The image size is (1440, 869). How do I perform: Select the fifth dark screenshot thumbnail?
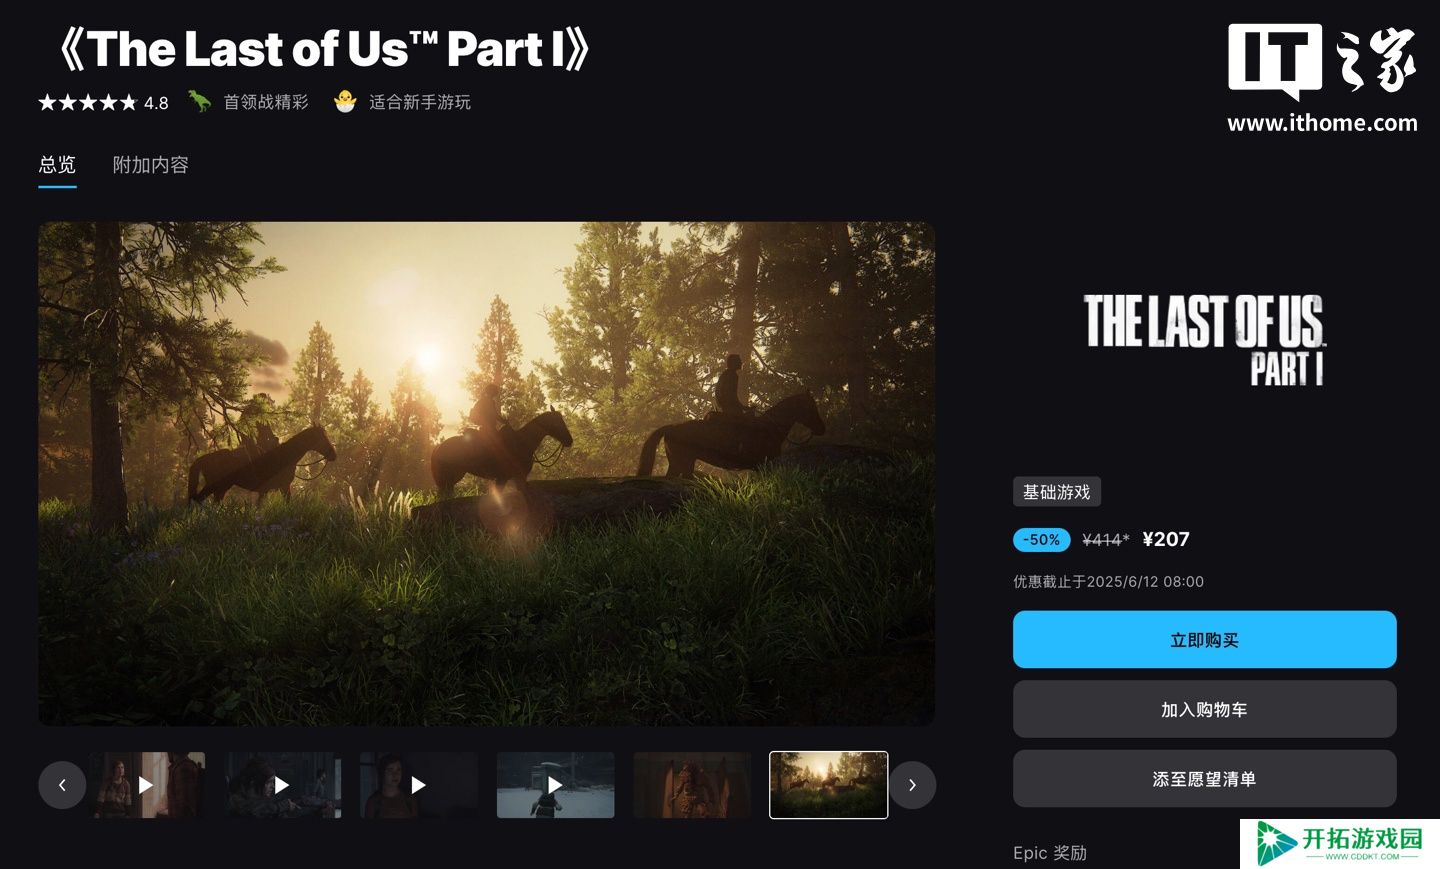692,785
